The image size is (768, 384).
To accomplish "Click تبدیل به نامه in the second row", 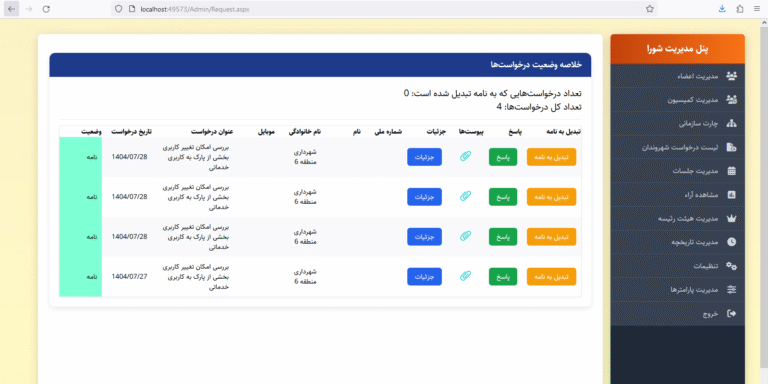I will pos(551,196).
